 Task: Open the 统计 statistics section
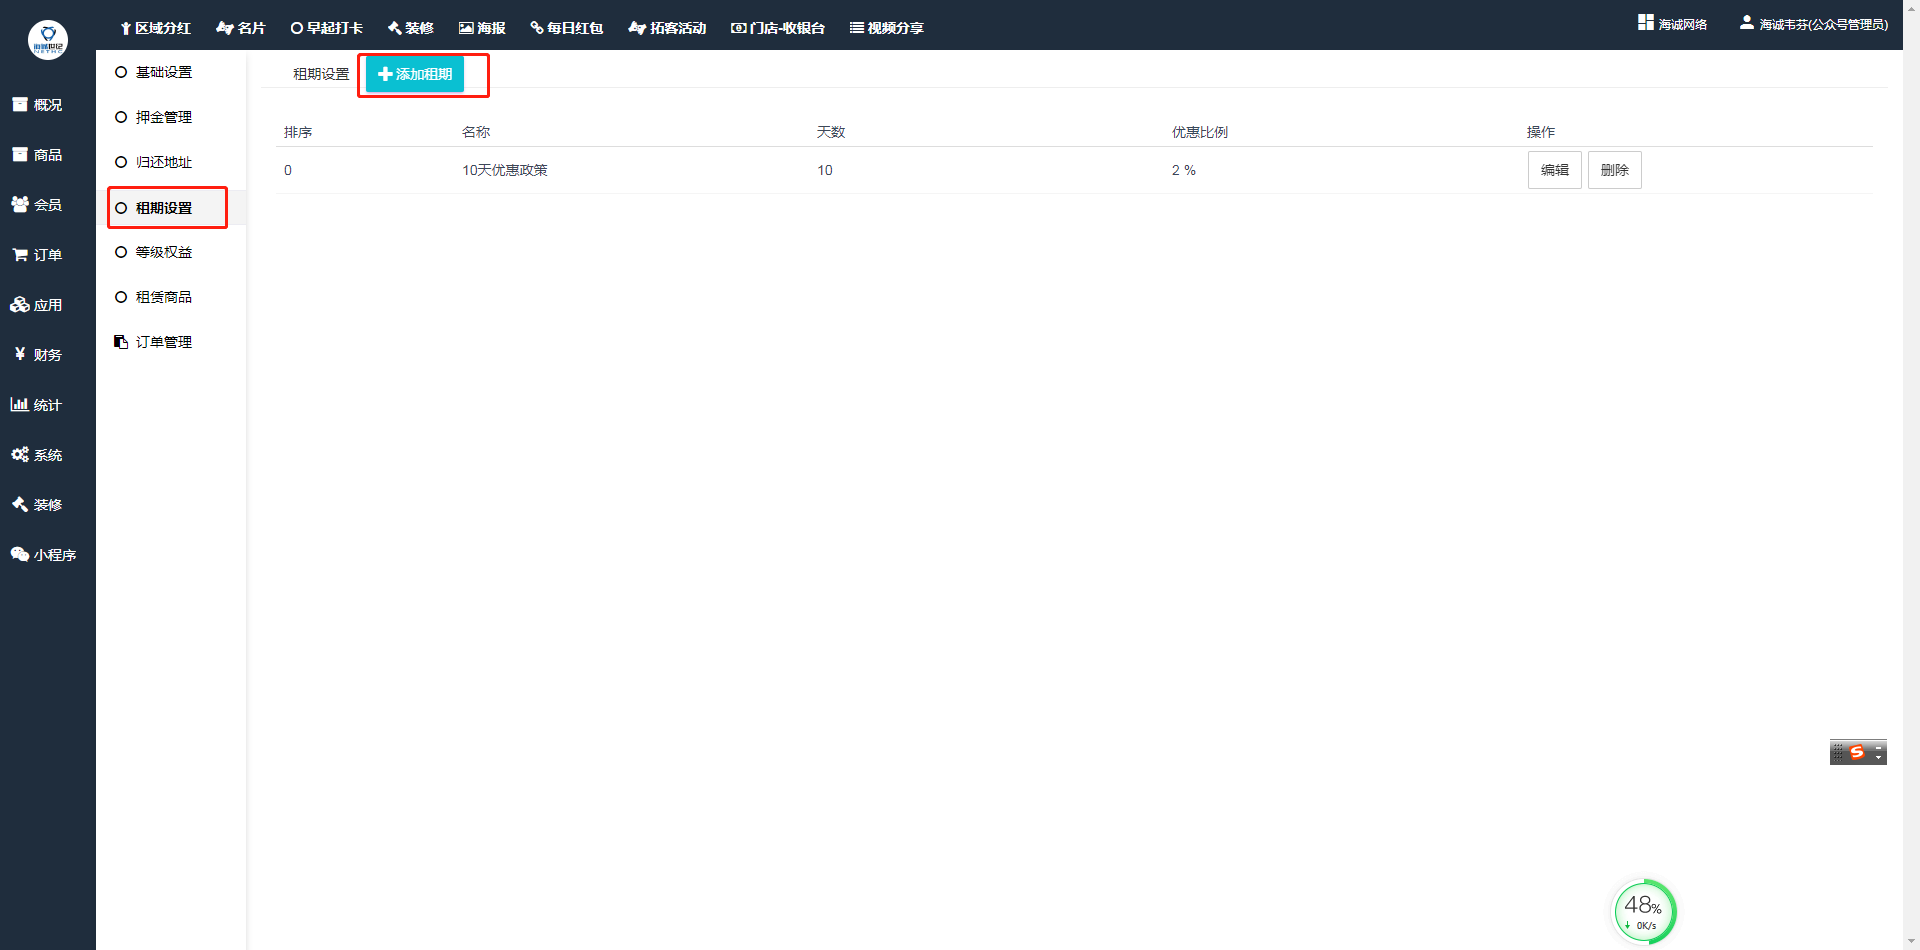coord(37,405)
